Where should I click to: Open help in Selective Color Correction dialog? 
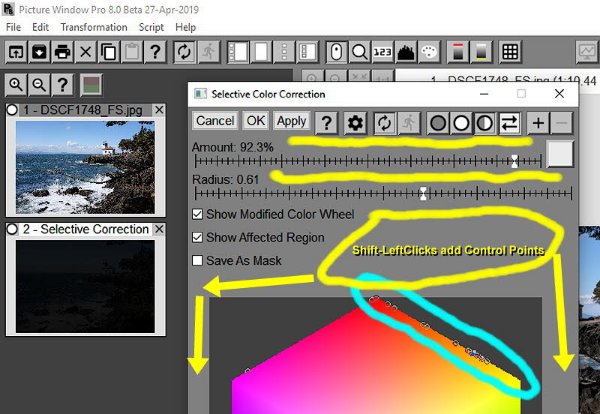coord(326,123)
